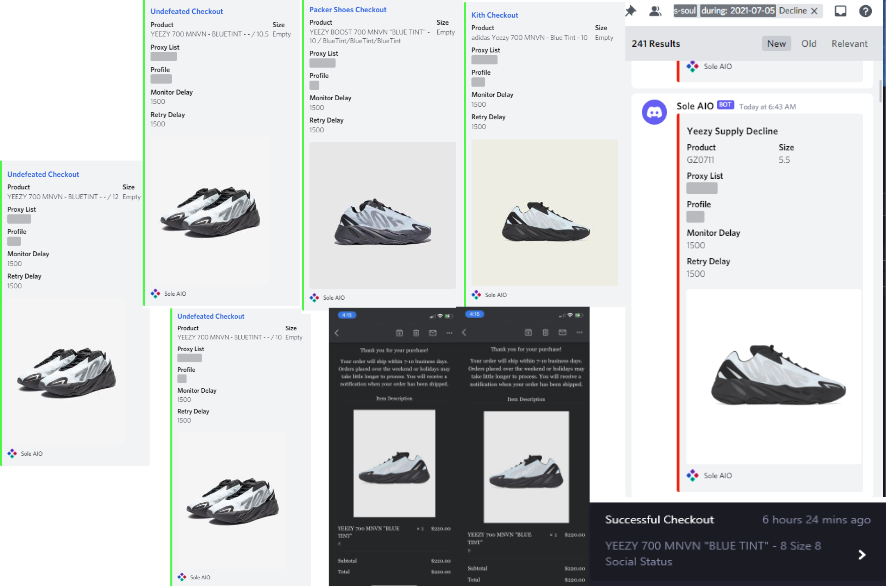Click the search results scrollbar
The image size is (886, 586).
[x=880, y=90]
